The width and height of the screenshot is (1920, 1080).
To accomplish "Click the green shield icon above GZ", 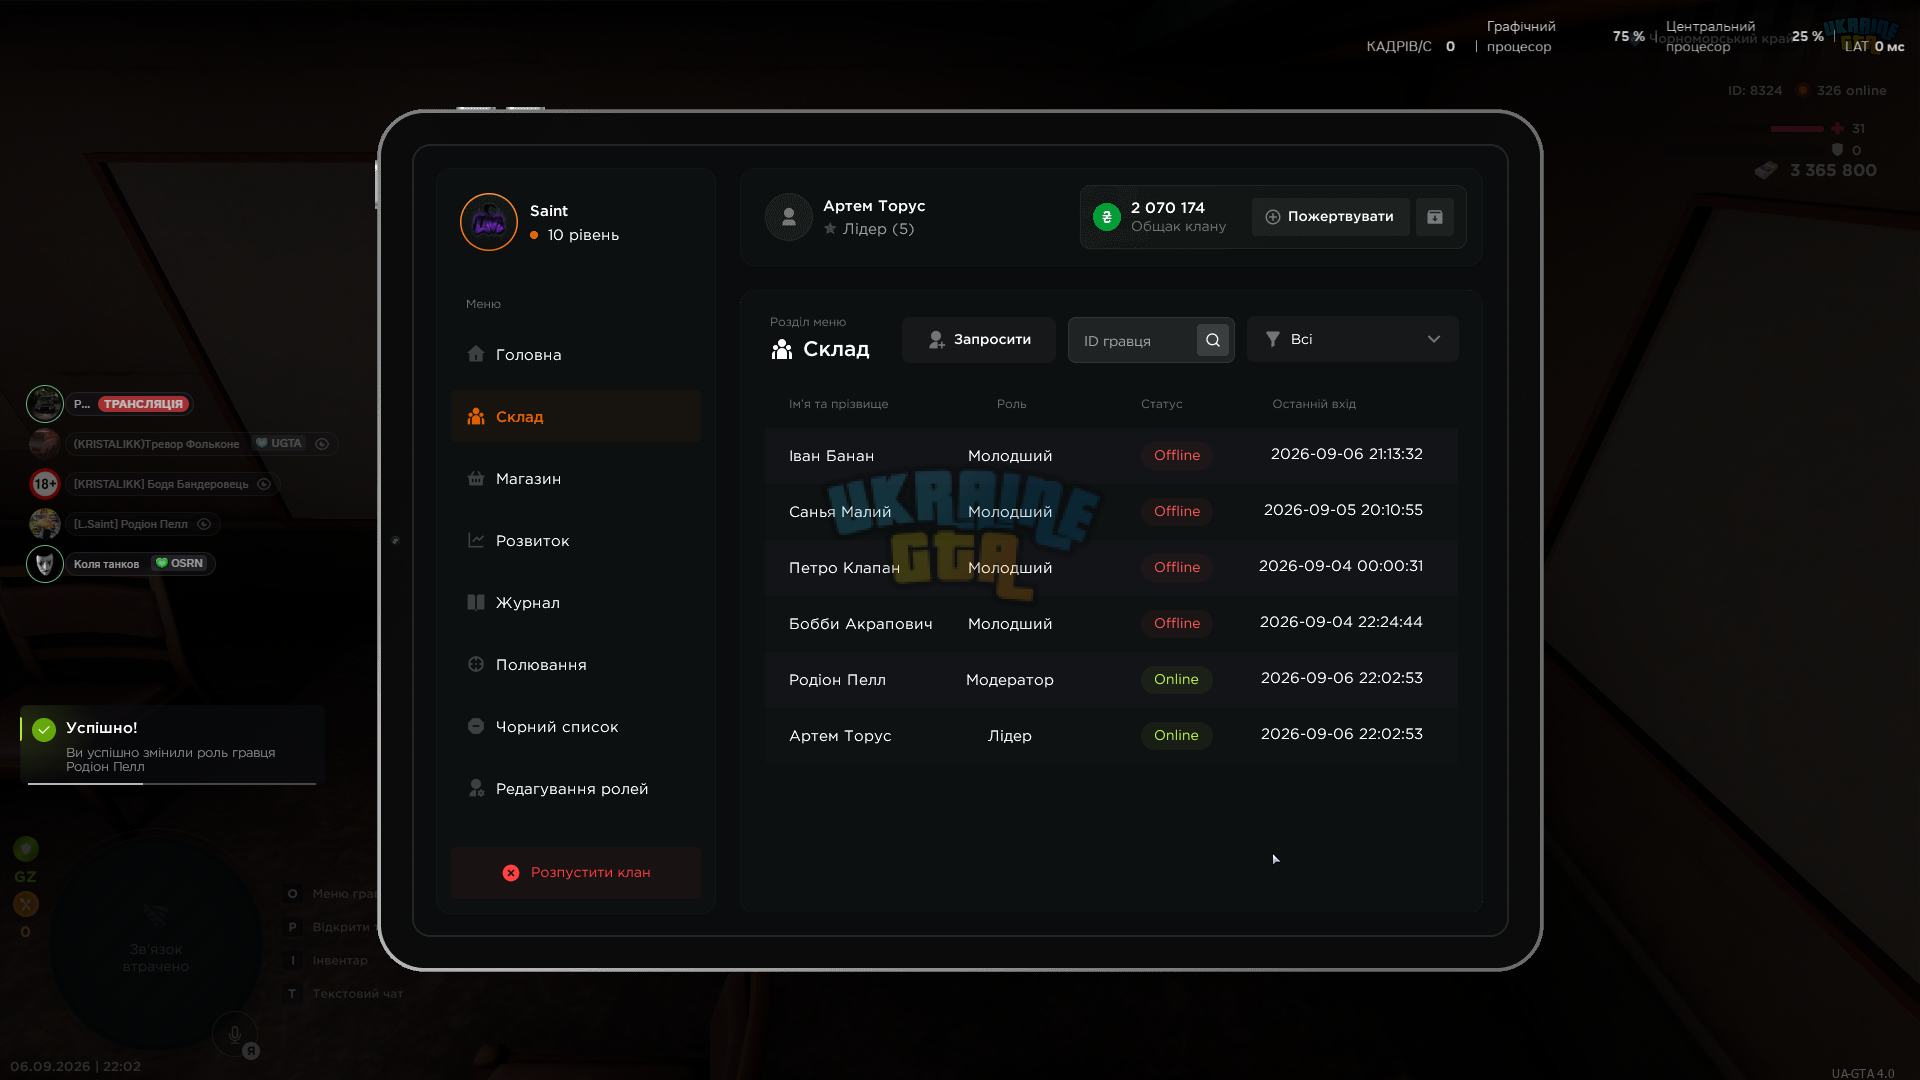I will (x=26, y=849).
